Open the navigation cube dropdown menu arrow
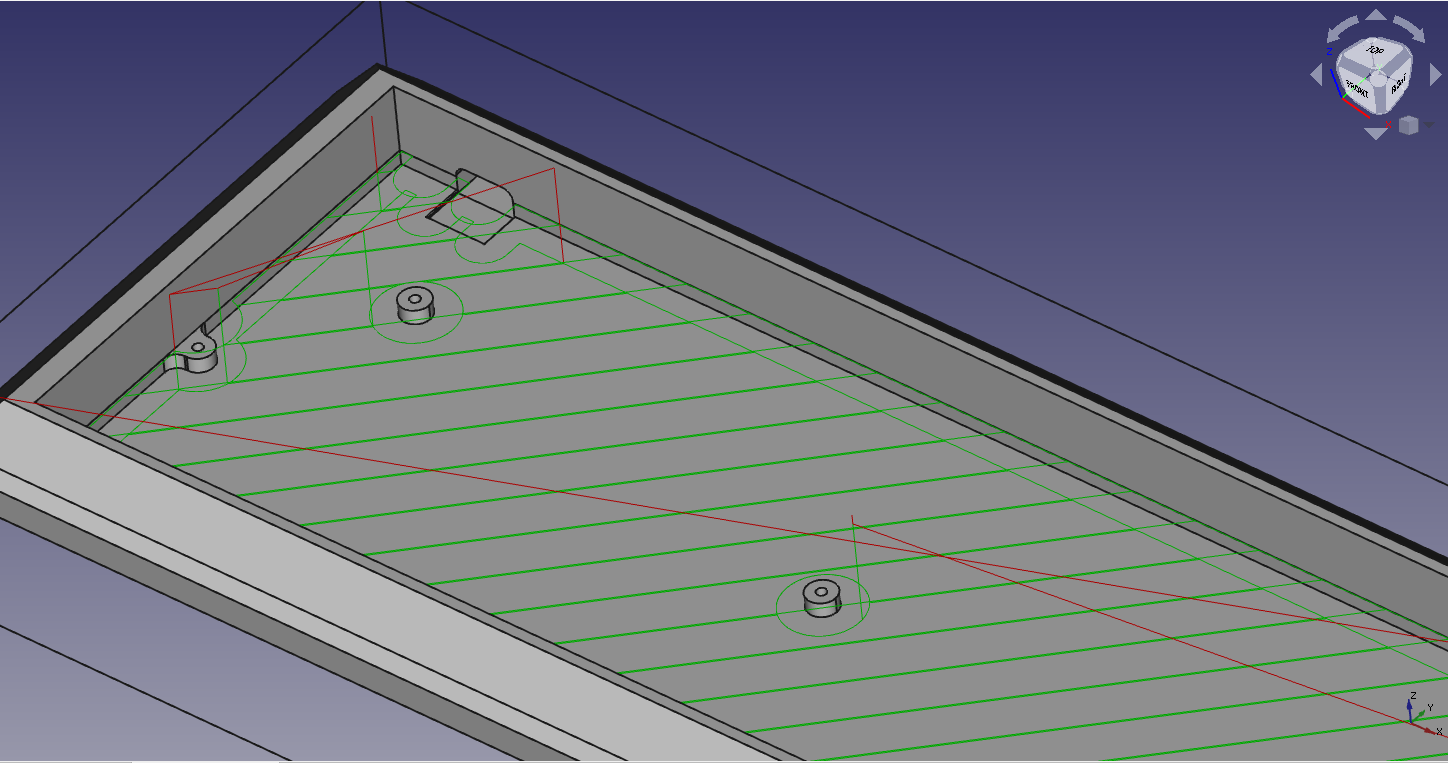1448x763 pixels. tap(1429, 124)
